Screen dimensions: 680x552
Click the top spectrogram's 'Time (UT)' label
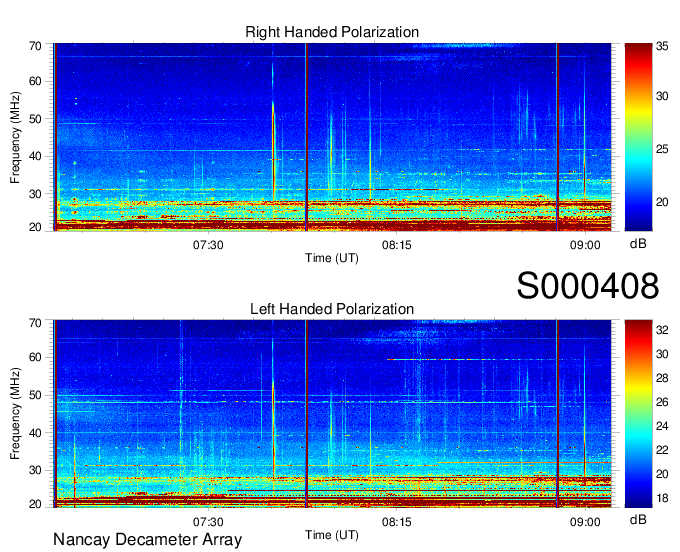click(x=332, y=258)
